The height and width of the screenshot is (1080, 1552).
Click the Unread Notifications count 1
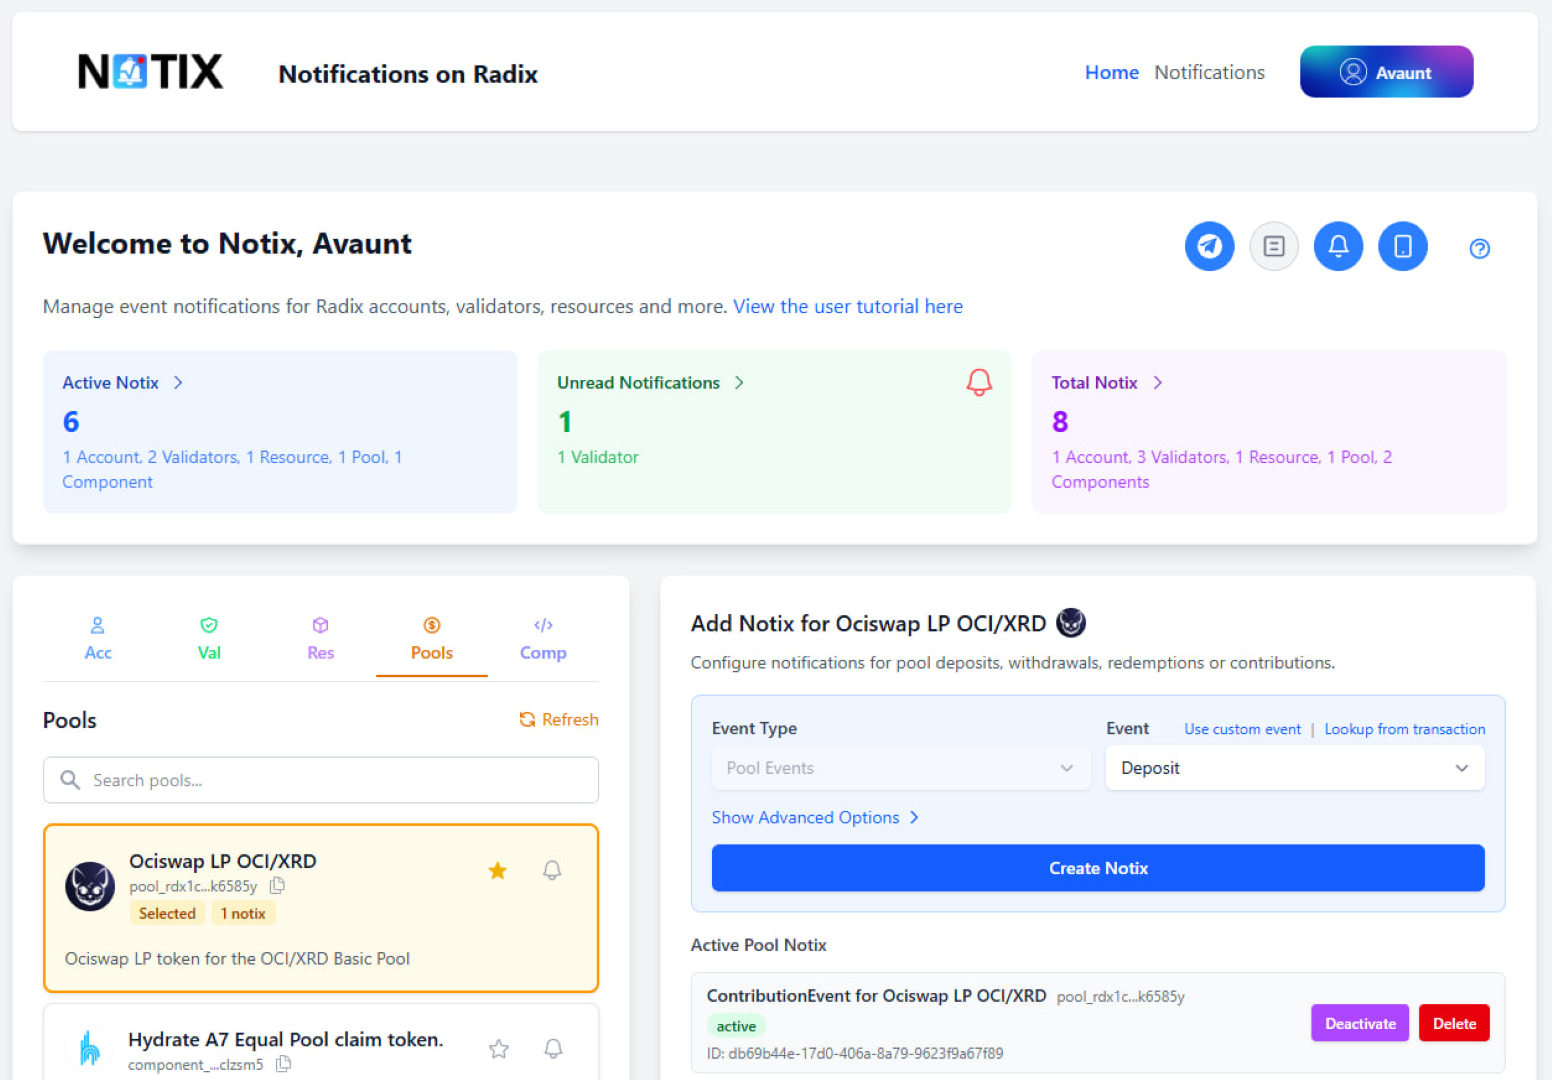tap(565, 422)
